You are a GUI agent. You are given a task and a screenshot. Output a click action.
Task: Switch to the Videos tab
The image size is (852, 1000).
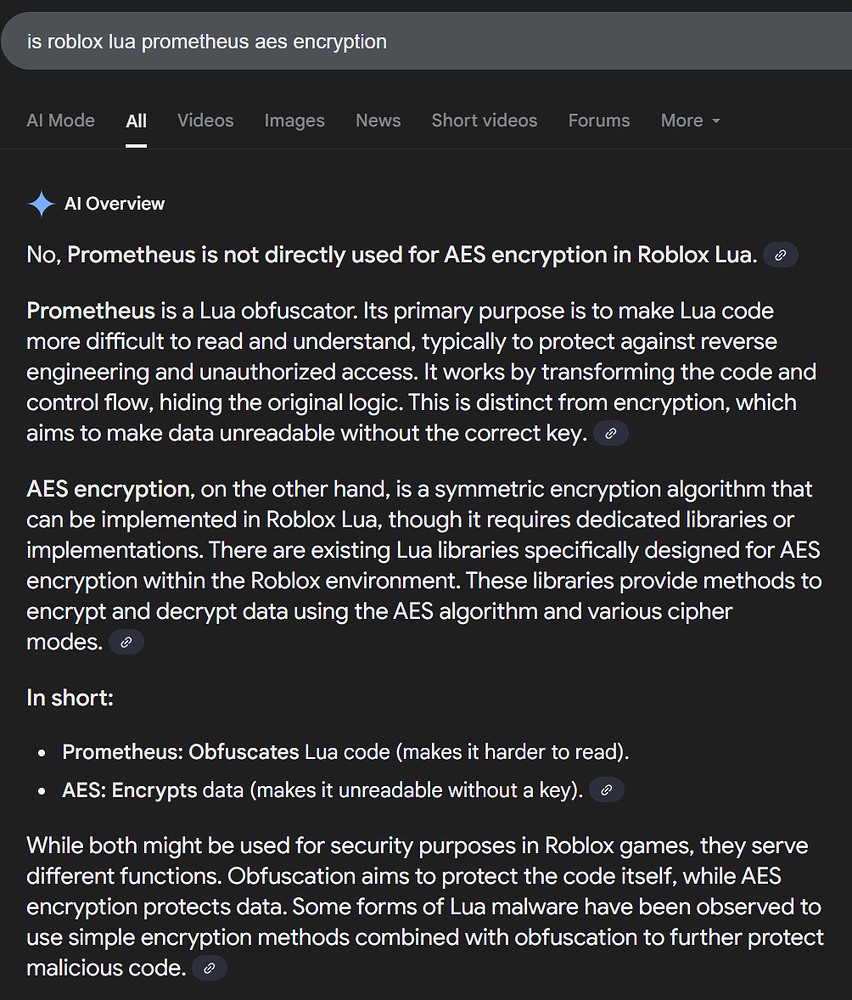205,120
